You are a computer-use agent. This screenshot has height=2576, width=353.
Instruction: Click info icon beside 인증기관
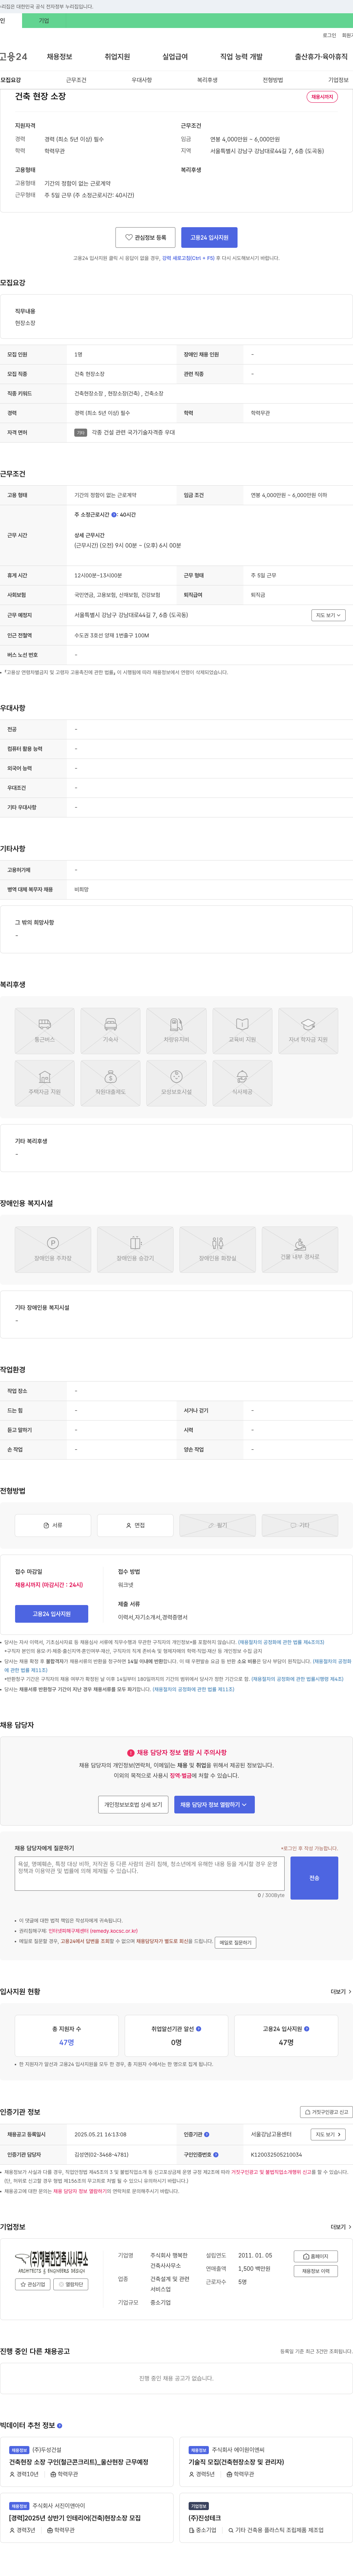point(207,2134)
